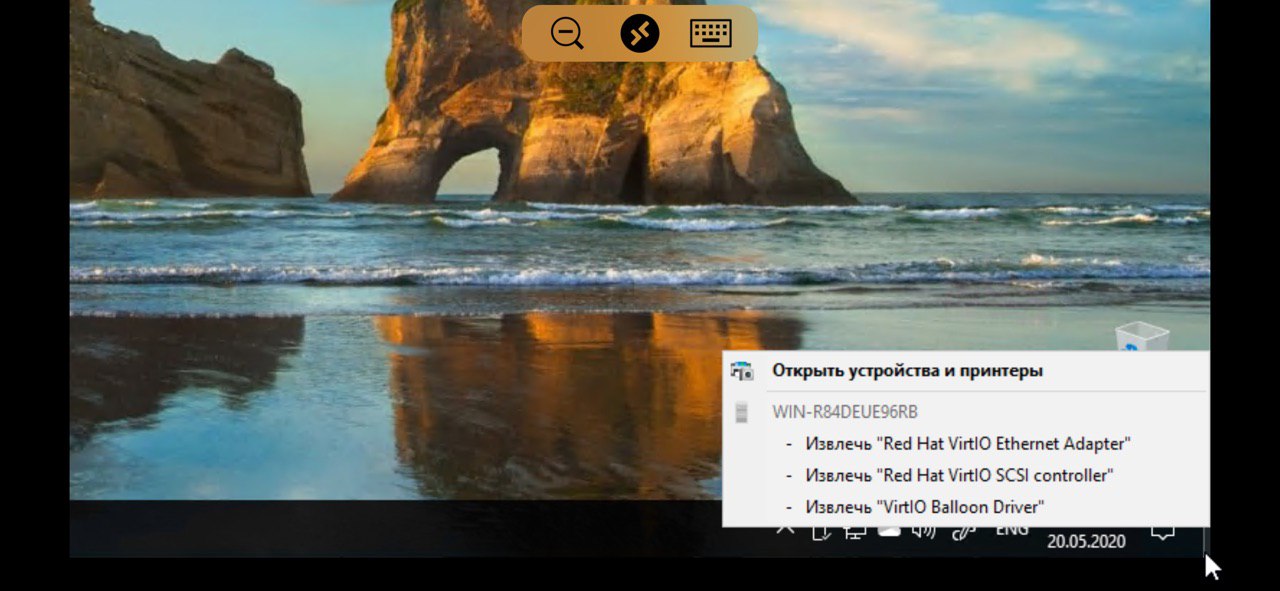Click the safely remove hardware tray icon

(x=820, y=533)
